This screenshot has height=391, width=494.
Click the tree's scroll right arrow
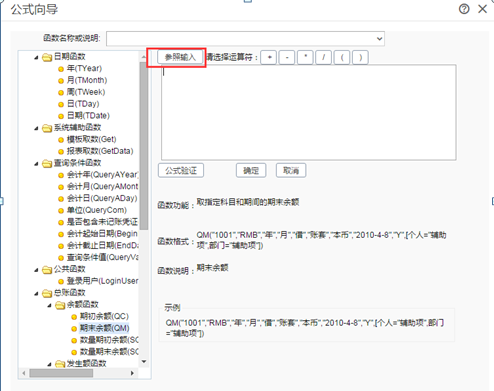(x=132, y=373)
